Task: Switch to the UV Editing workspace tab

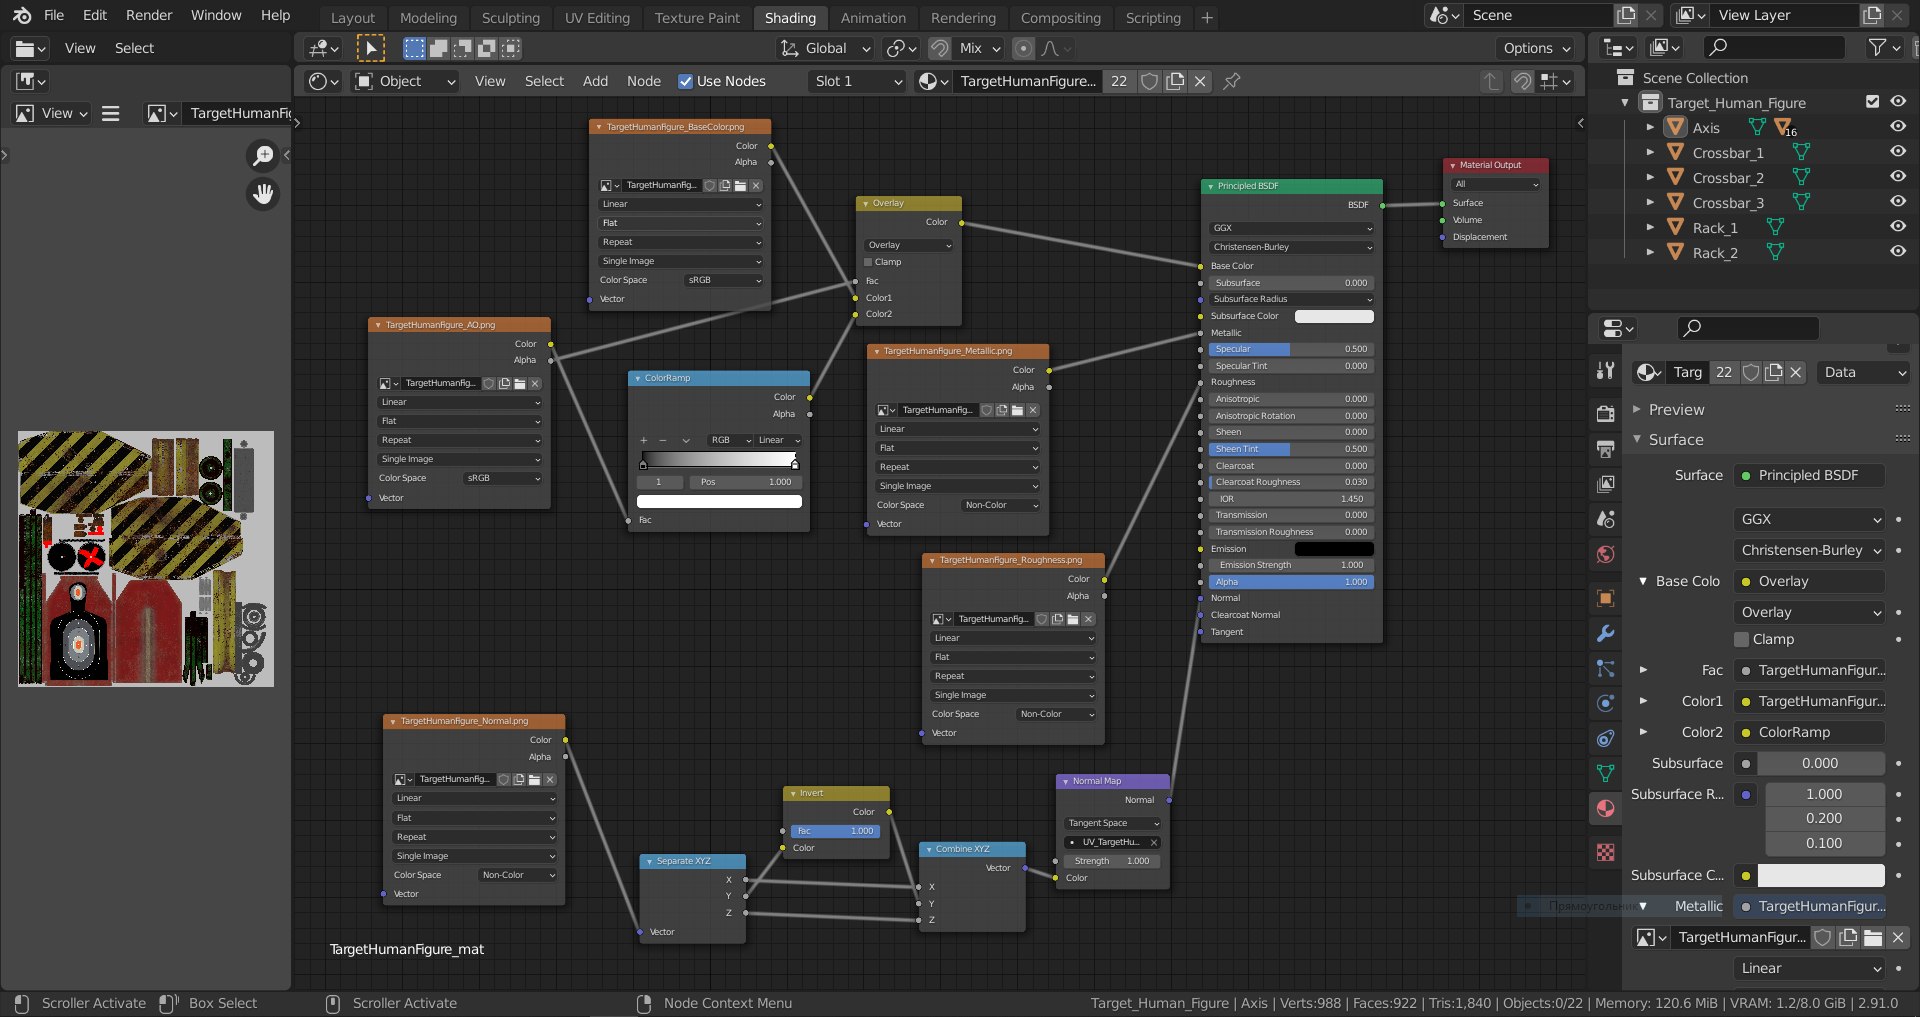Action: coord(597,17)
